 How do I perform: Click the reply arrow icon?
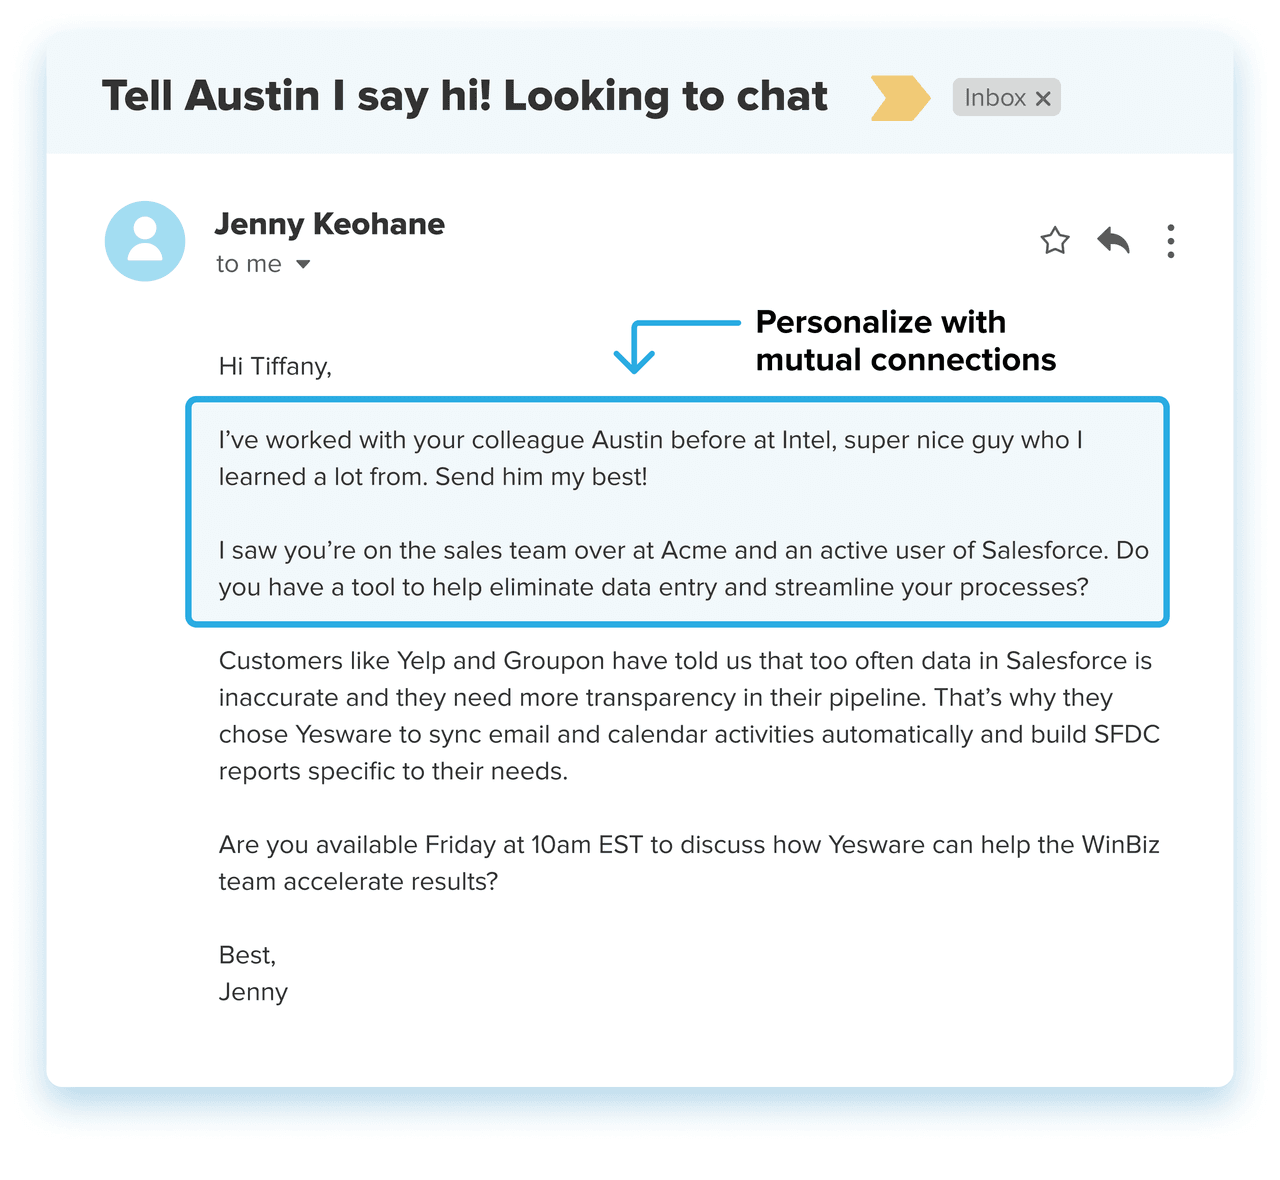click(x=1113, y=241)
